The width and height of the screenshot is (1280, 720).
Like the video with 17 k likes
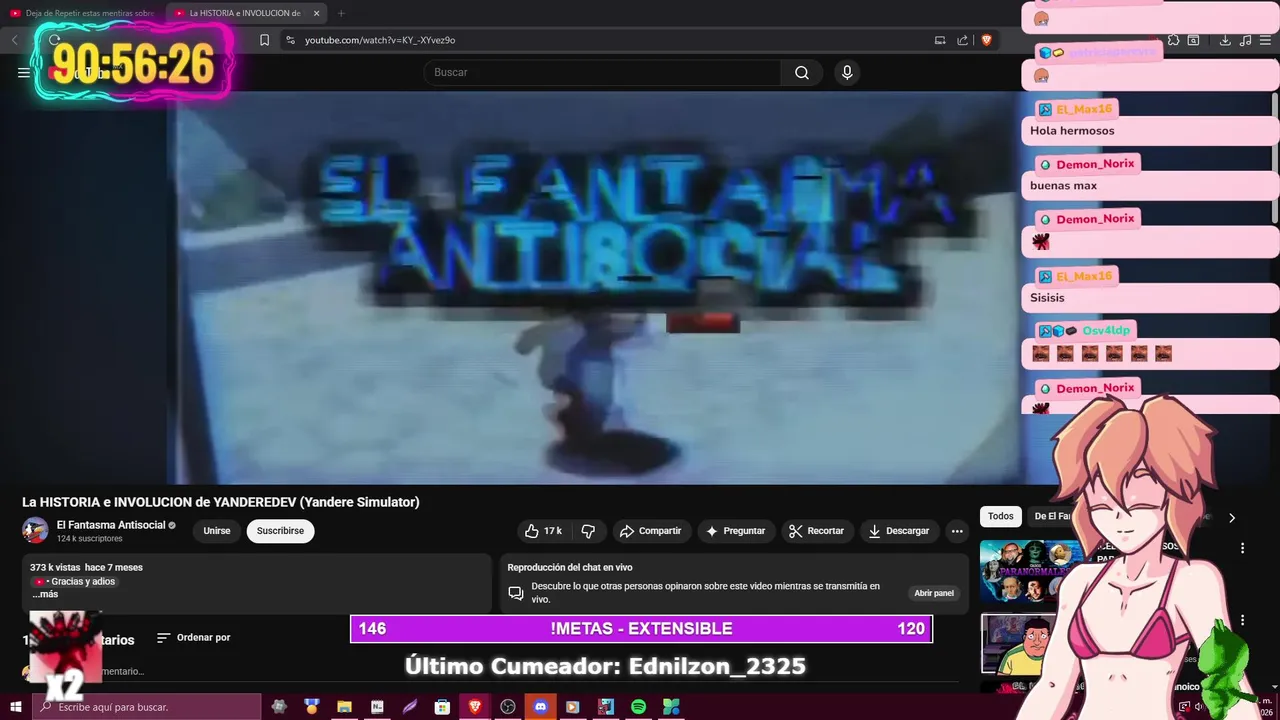click(544, 531)
